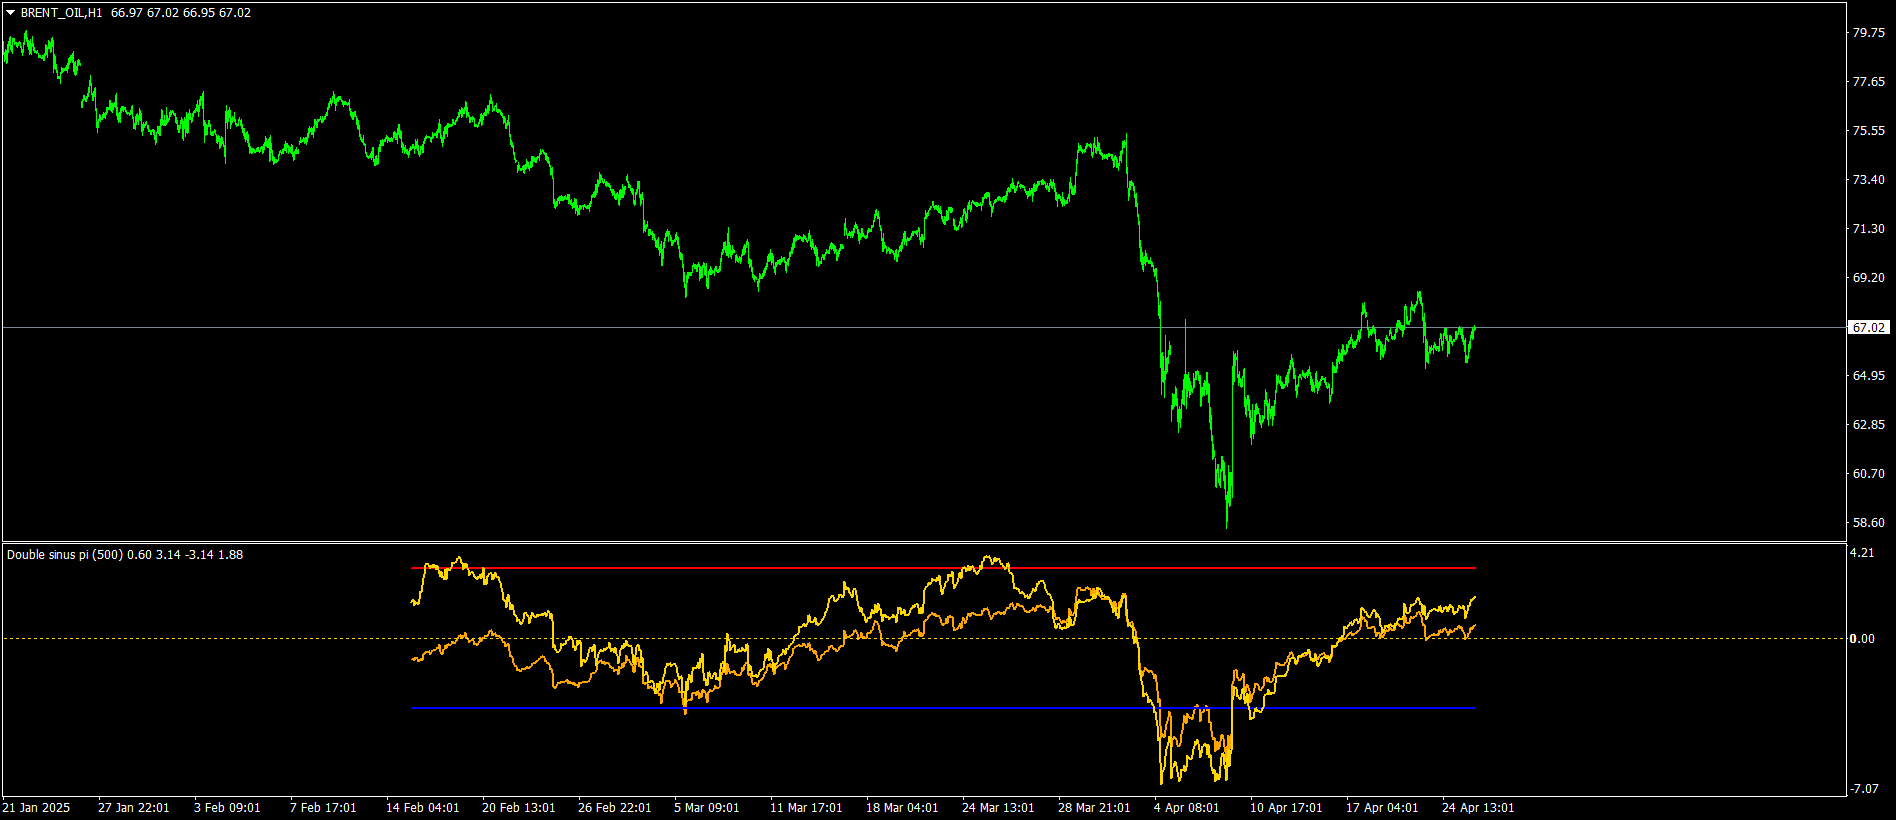Click the 26 Feb 22:01 time label
This screenshot has width=1896, height=820.
[614, 808]
